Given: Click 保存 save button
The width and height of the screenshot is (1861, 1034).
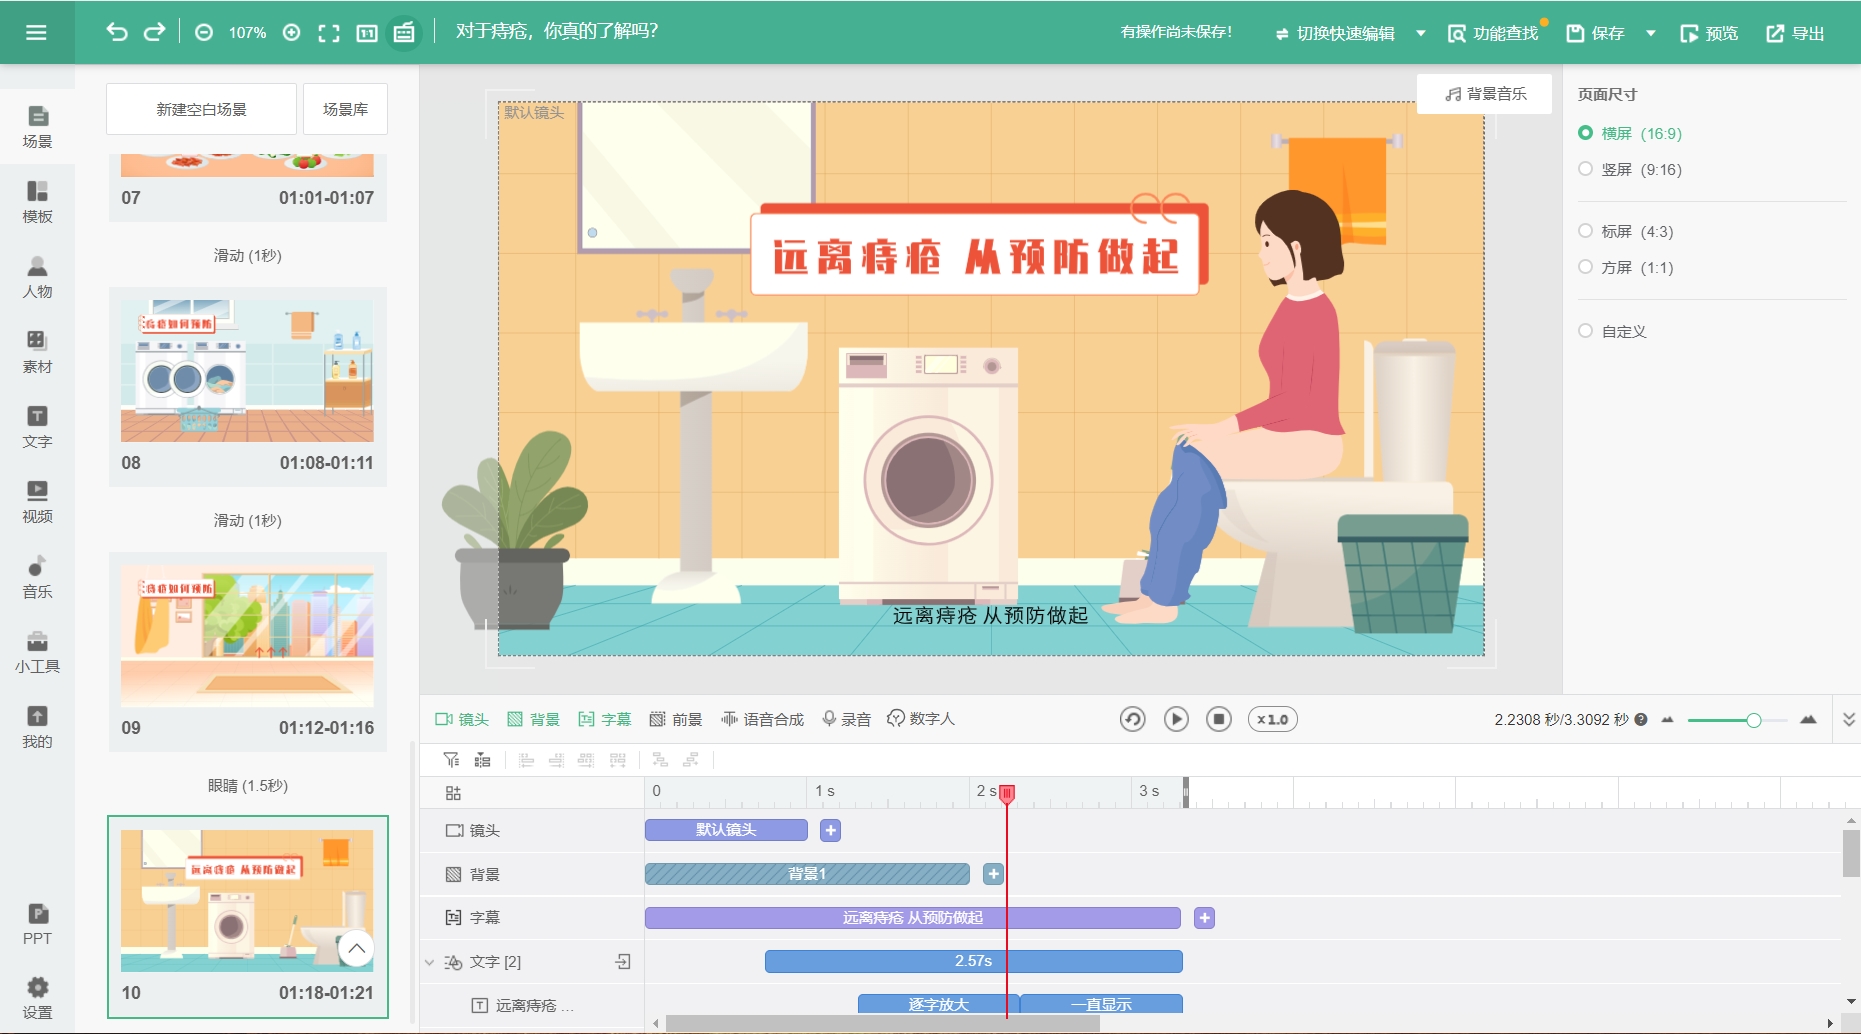Looking at the screenshot, I should (1595, 33).
